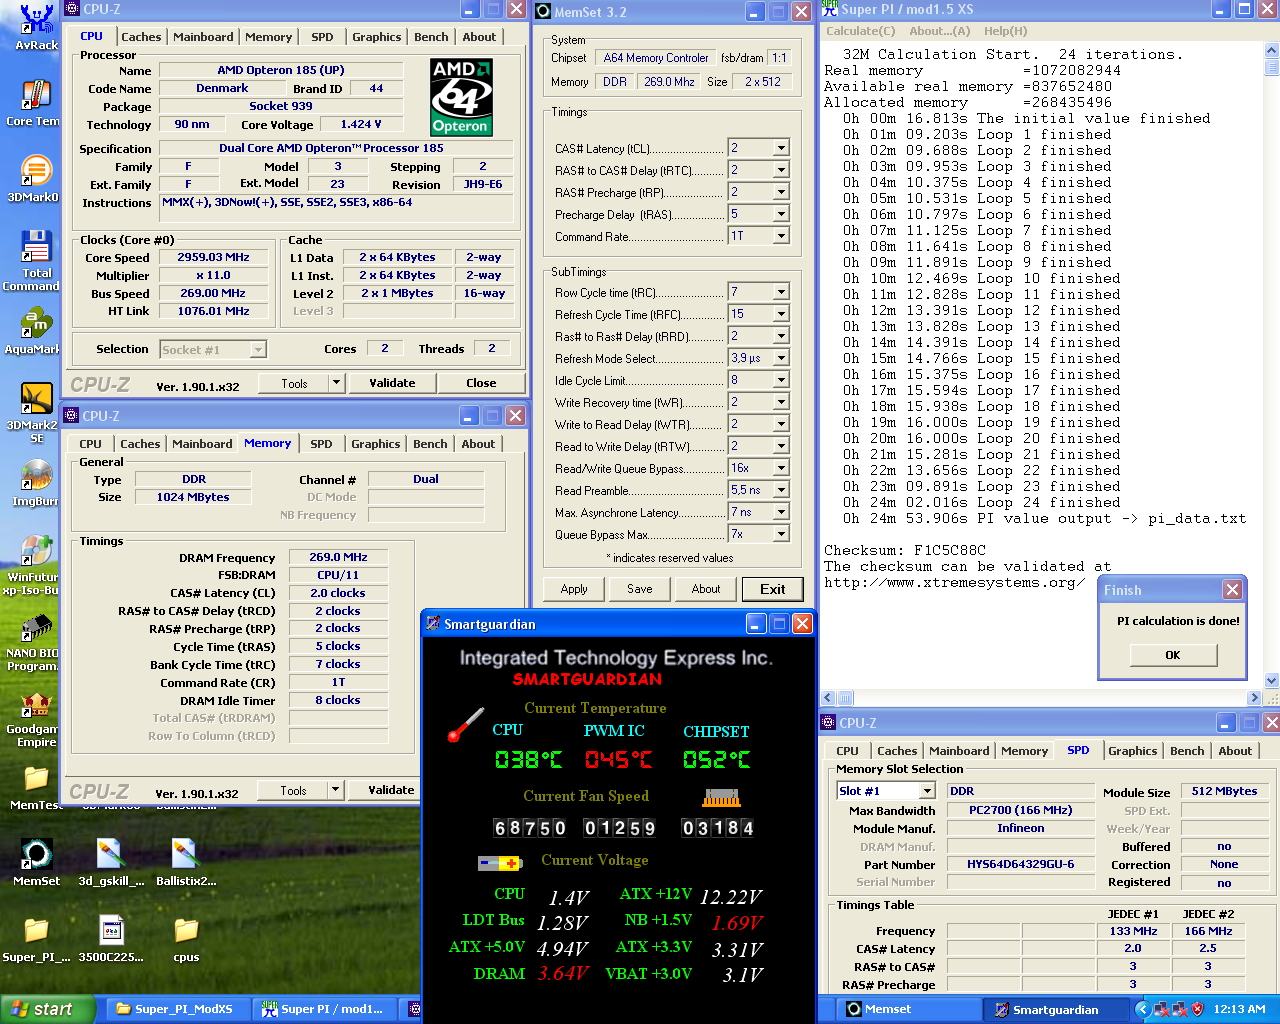
Task: Open the WinFuture xp-Iso-Bu desktop icon
Action: [x=34, y=565]
